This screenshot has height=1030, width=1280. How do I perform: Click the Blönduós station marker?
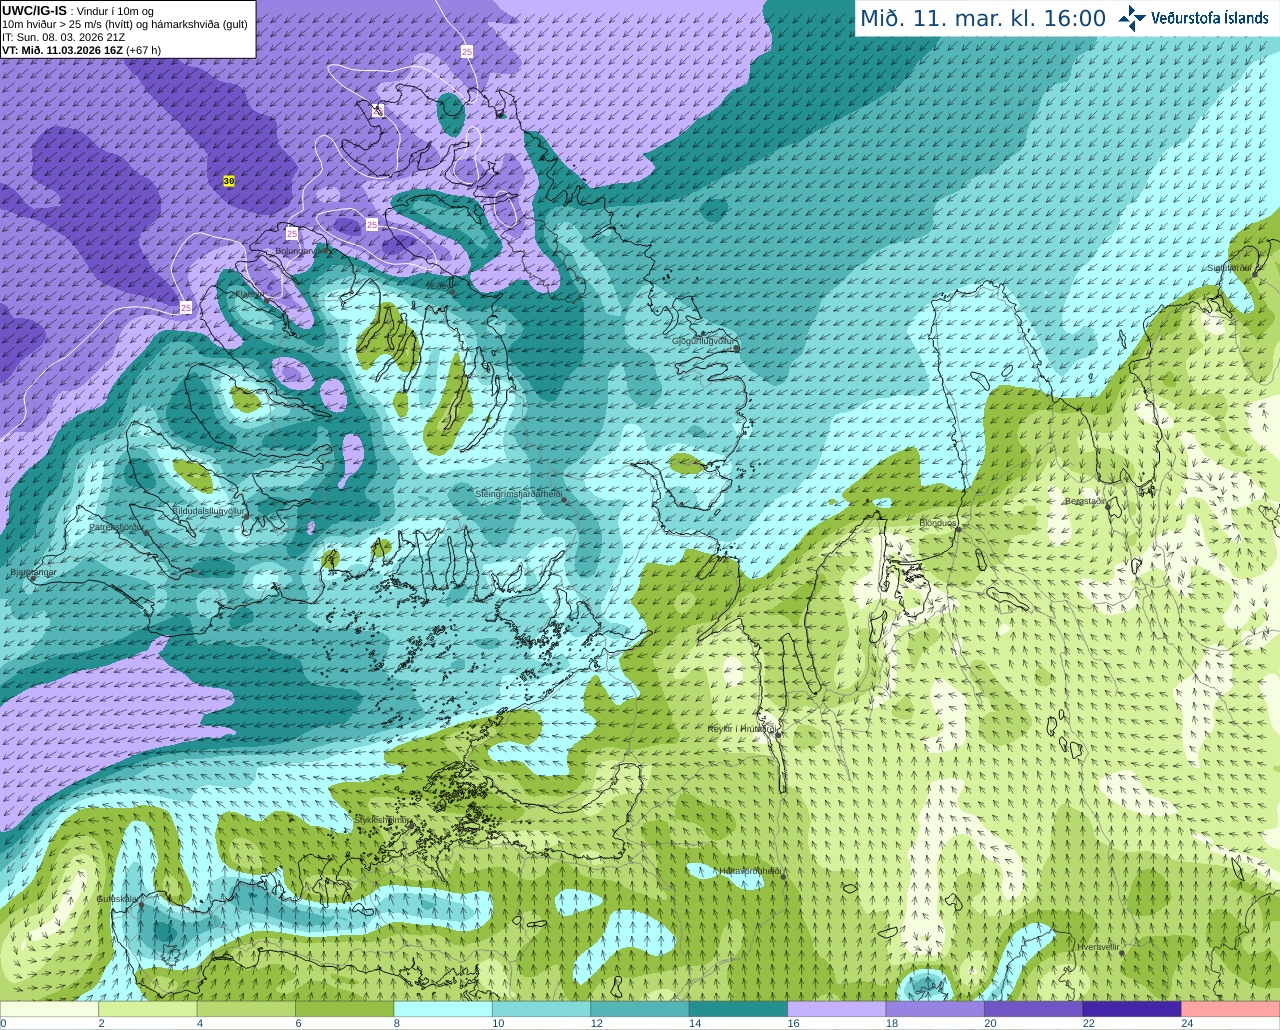click(x=957, y=529)
